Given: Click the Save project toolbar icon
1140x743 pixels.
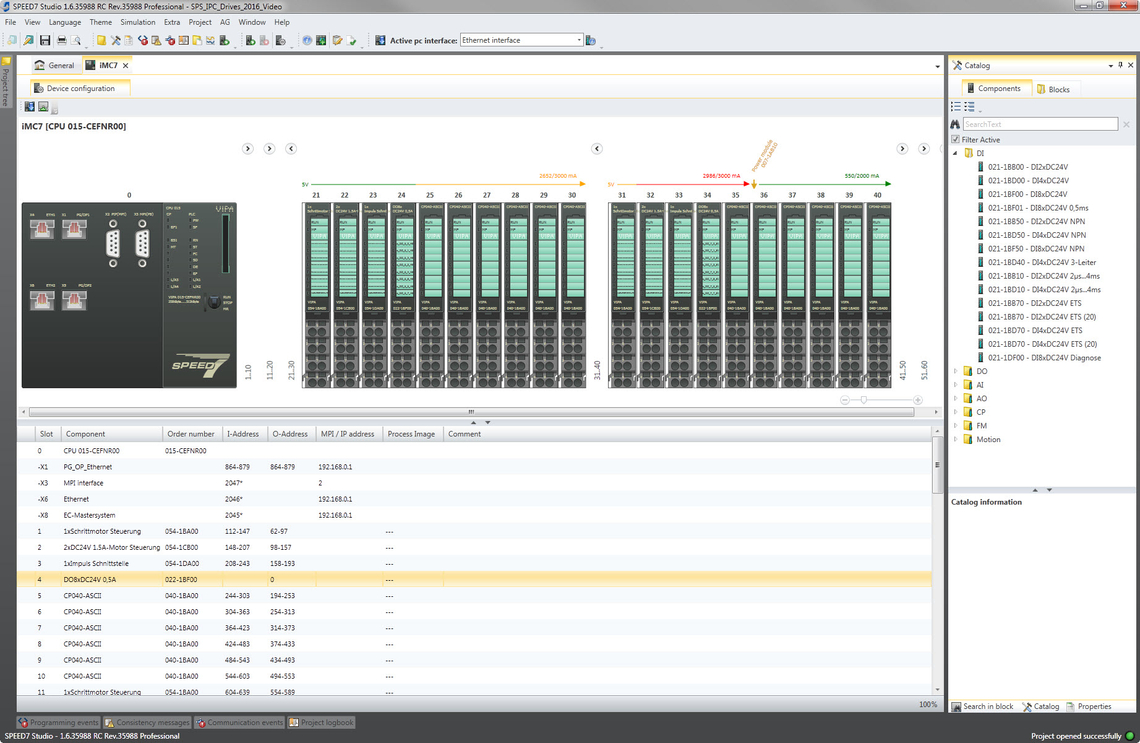Looking at the screenshot, I should click(x=44, y=41).
